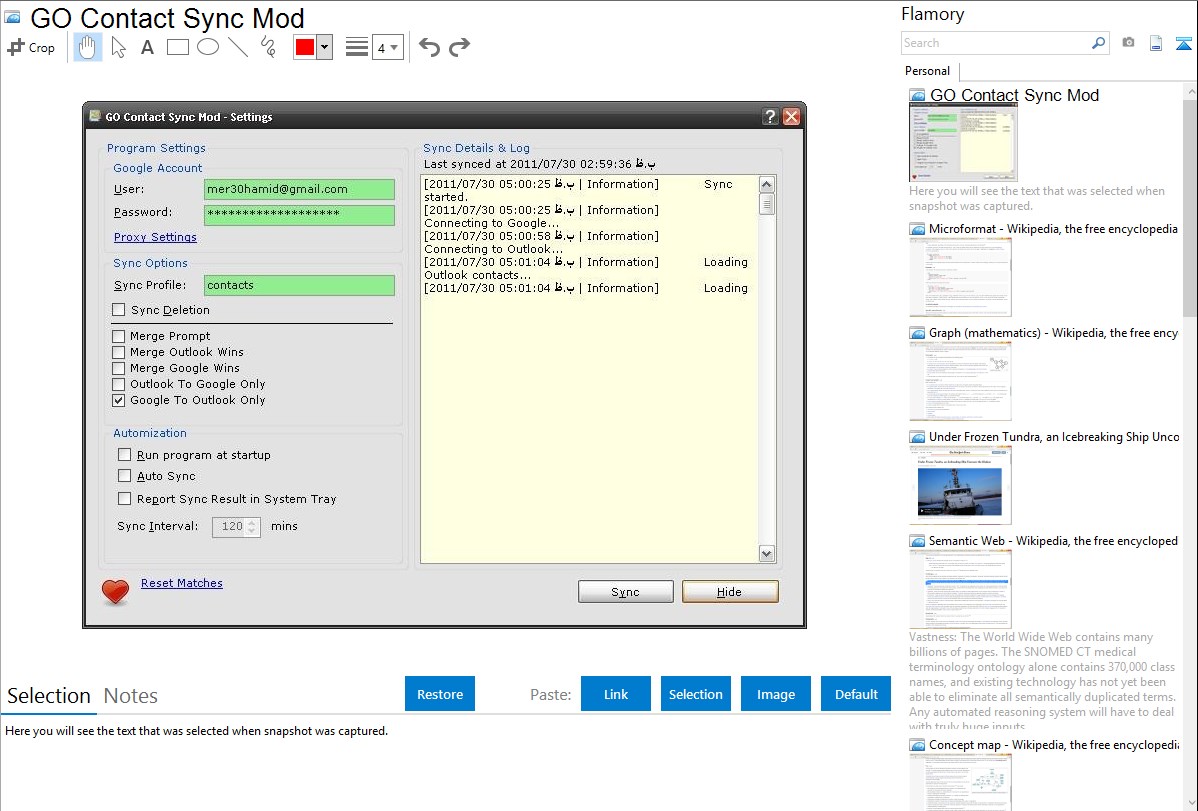This screenshot has height=811, width=1198.
Task: Select the arrow pointer tool
Action: 118,47
